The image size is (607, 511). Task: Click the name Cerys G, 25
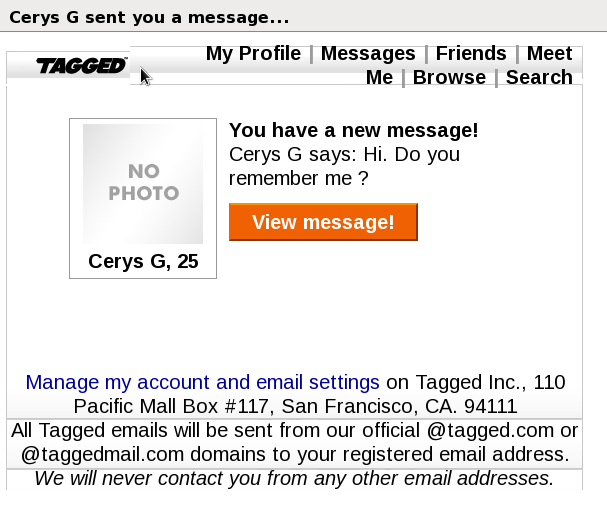(x=143, y=262)
